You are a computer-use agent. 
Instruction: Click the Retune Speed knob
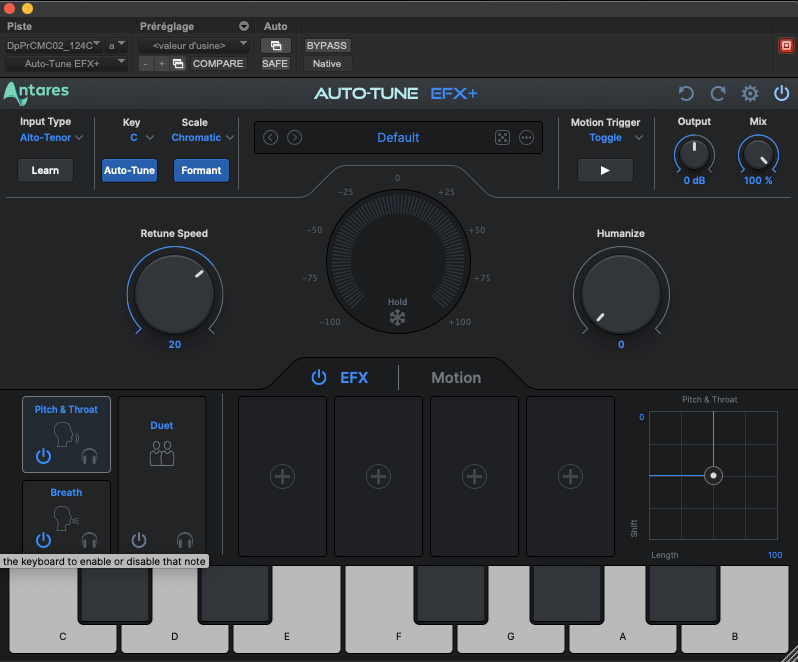[x=175, y=294]
